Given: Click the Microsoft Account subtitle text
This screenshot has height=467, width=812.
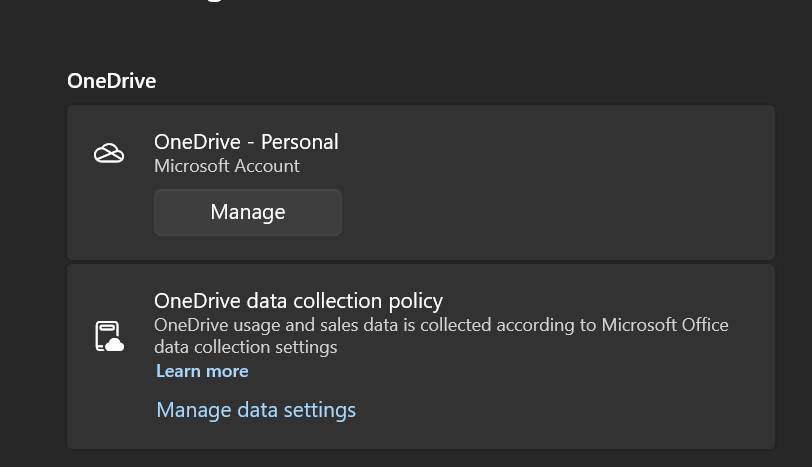Looking at the screenshot, I should pyautogui.click(x=227, y=166).
